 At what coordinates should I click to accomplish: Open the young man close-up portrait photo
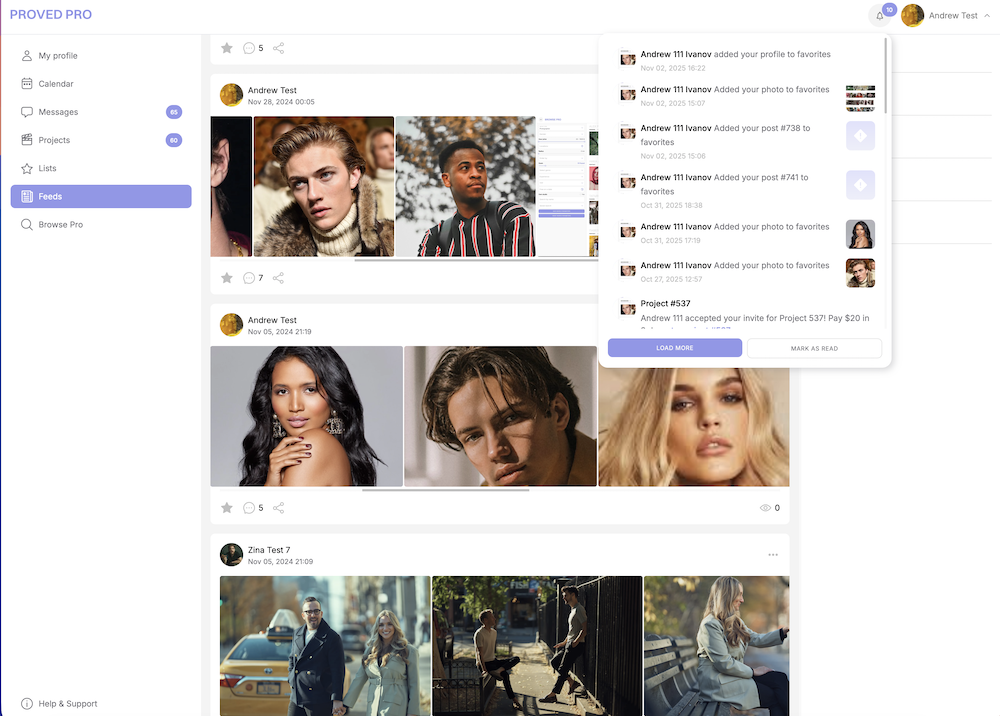501,416
